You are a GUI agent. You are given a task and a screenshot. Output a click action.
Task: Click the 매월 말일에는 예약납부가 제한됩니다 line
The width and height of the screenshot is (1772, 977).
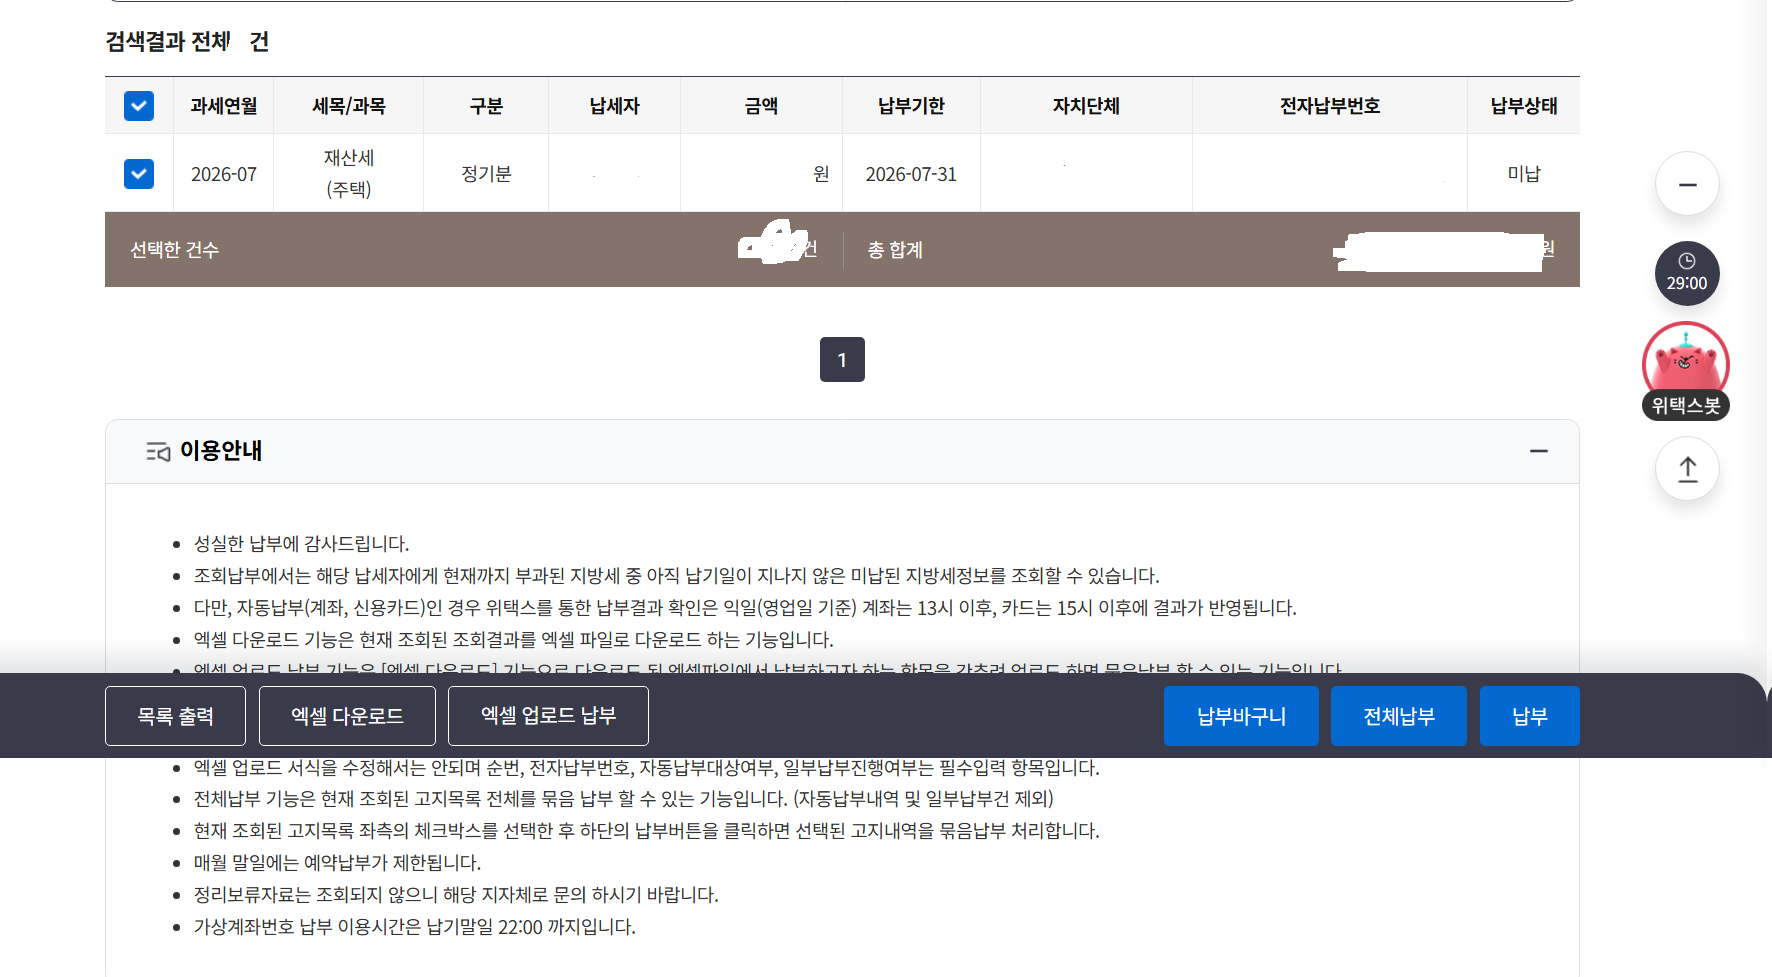337,863
